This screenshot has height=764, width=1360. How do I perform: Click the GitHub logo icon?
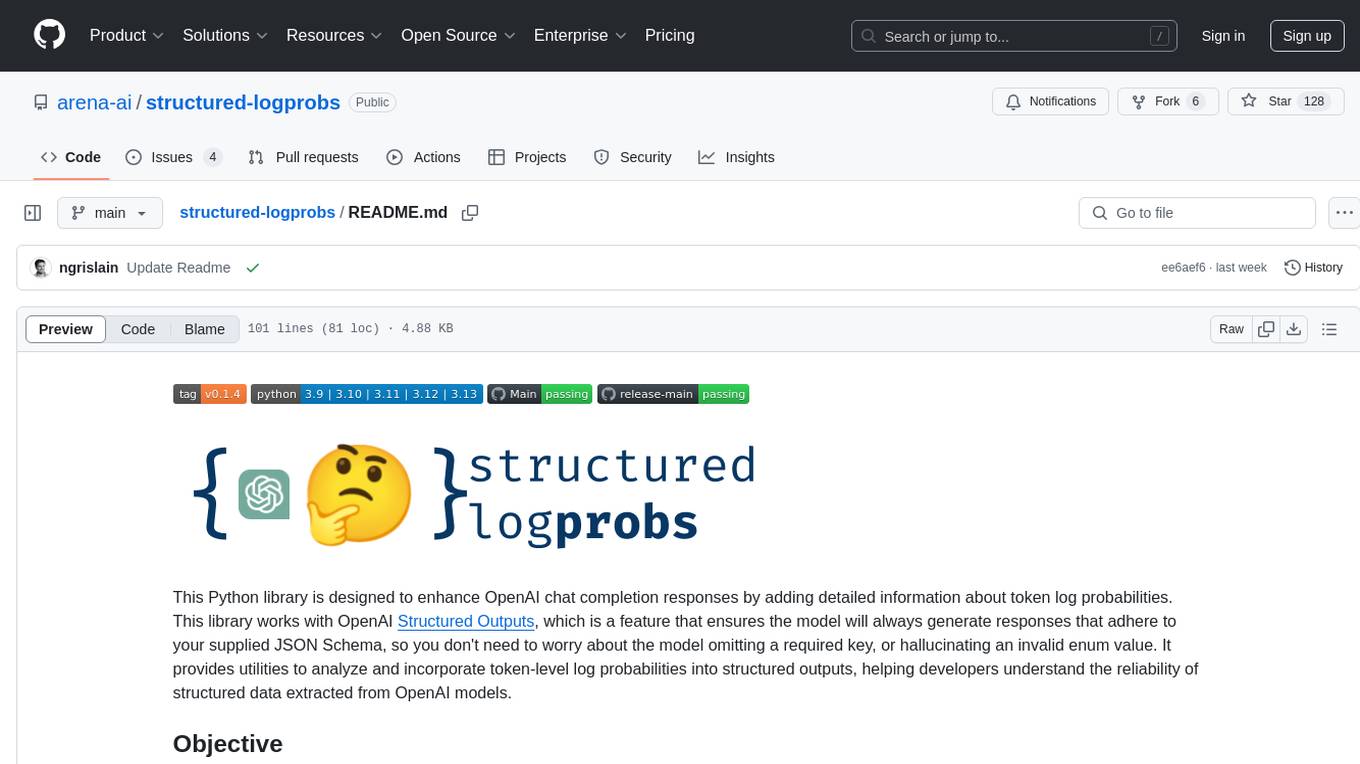pyautogui.click(x=49, y=35)
